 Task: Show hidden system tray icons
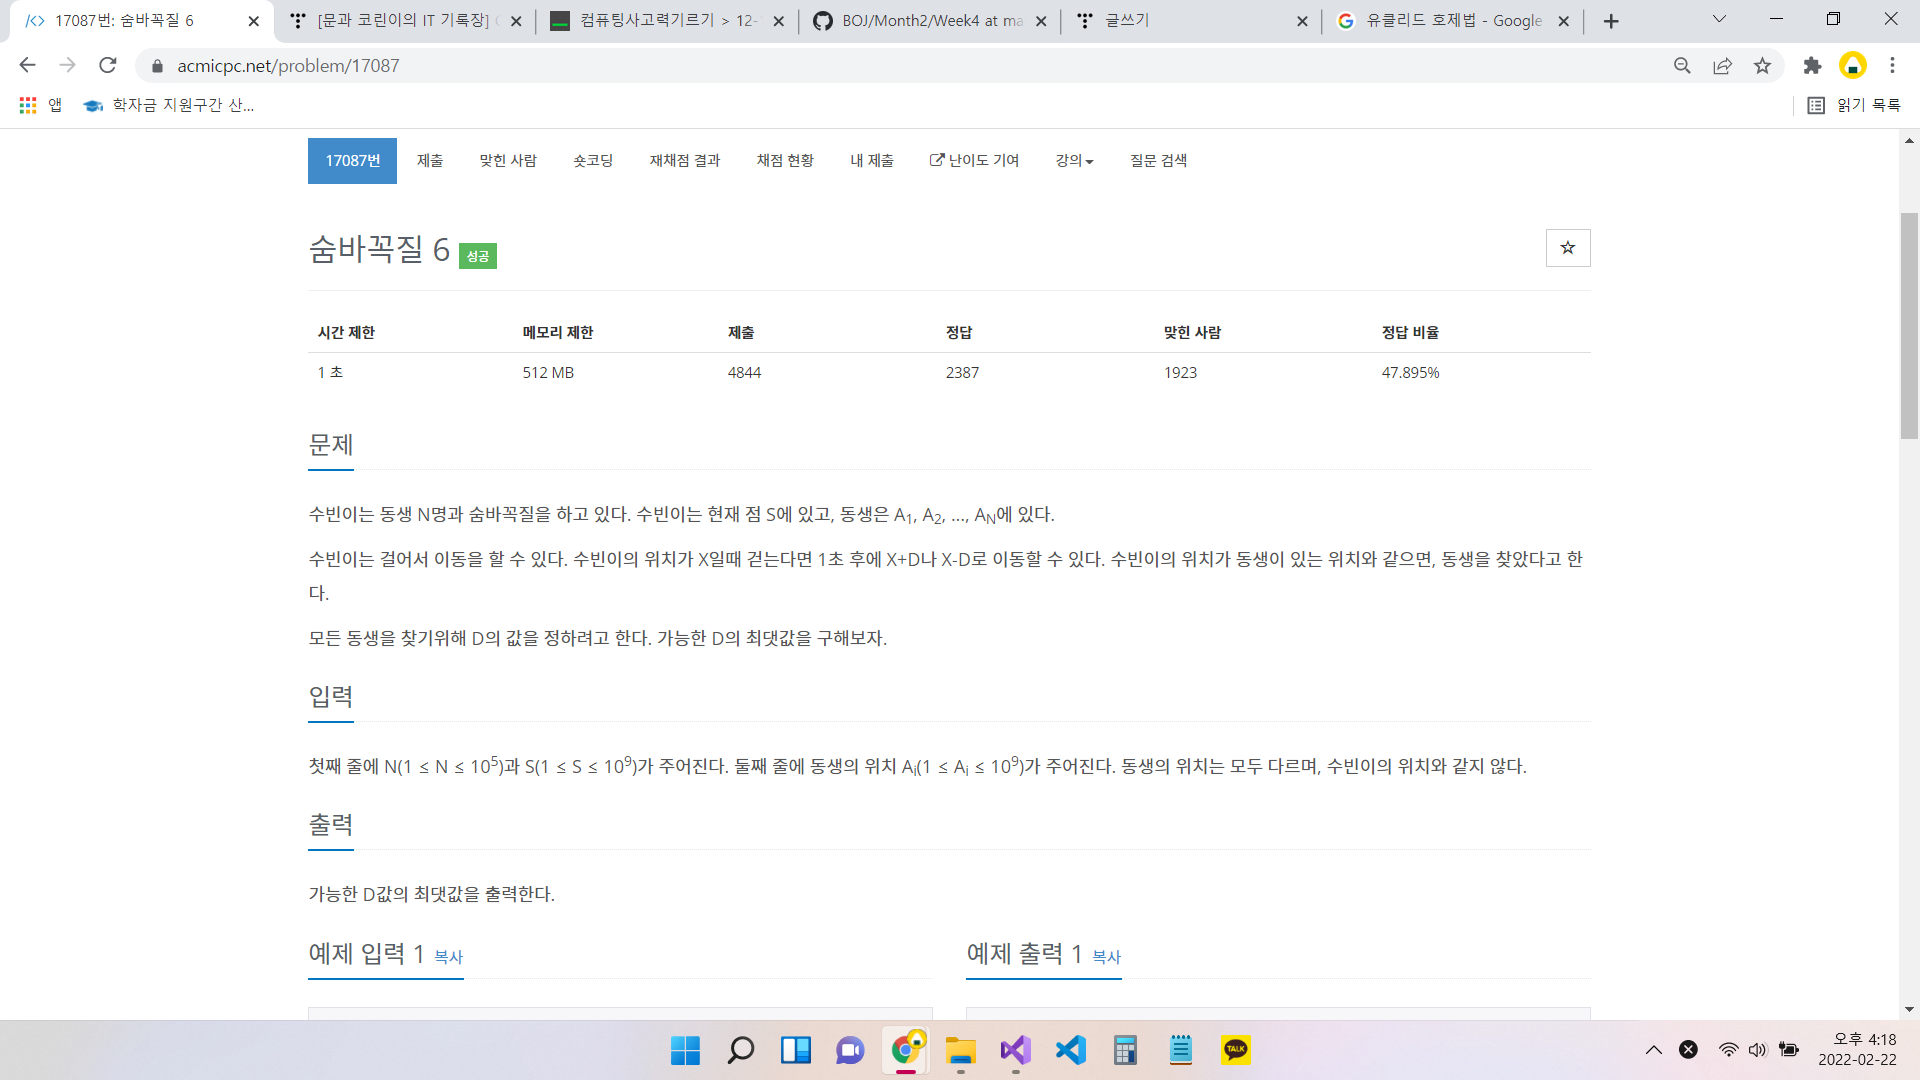(x=1654, y=1050)
